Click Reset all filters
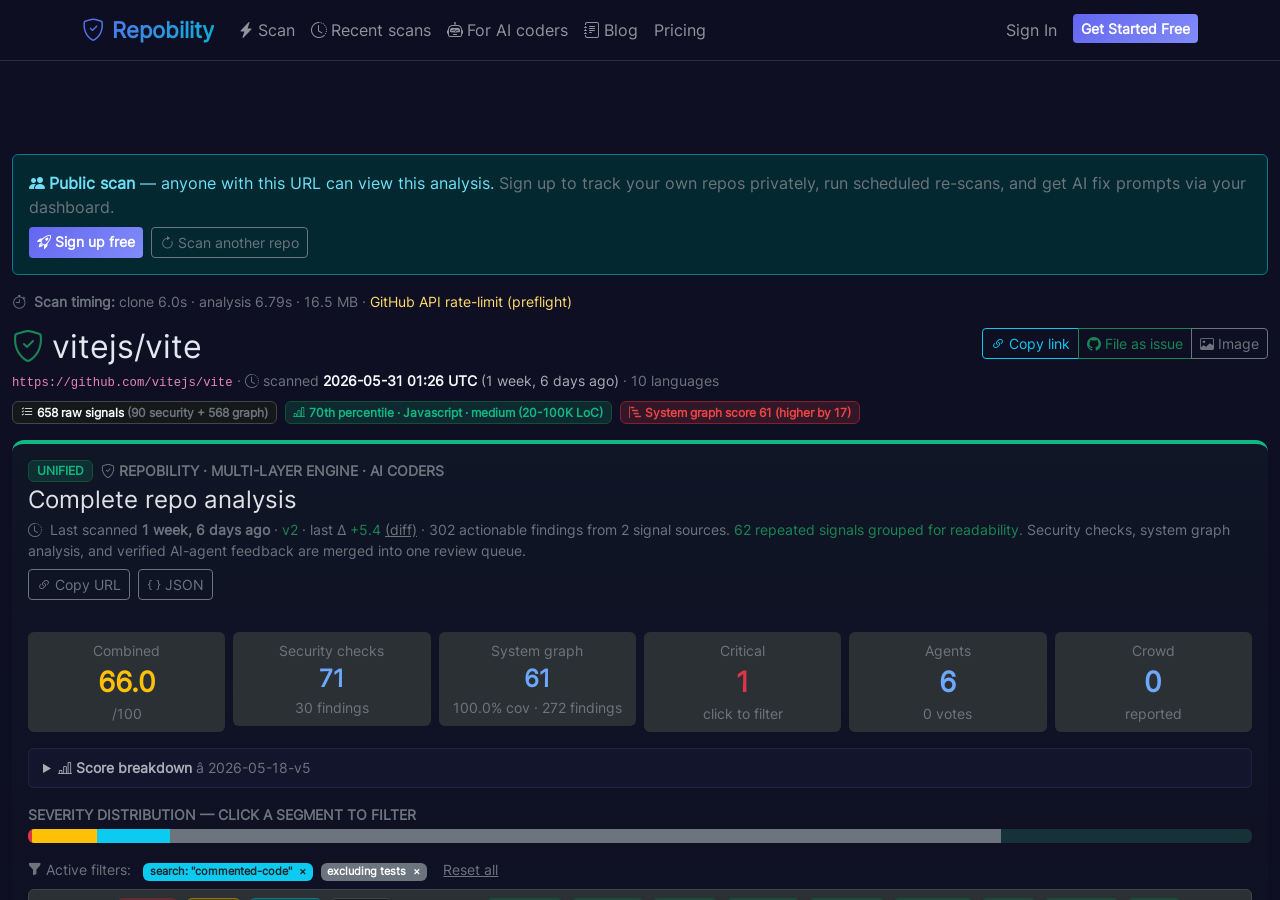 [x=470, y=870]
